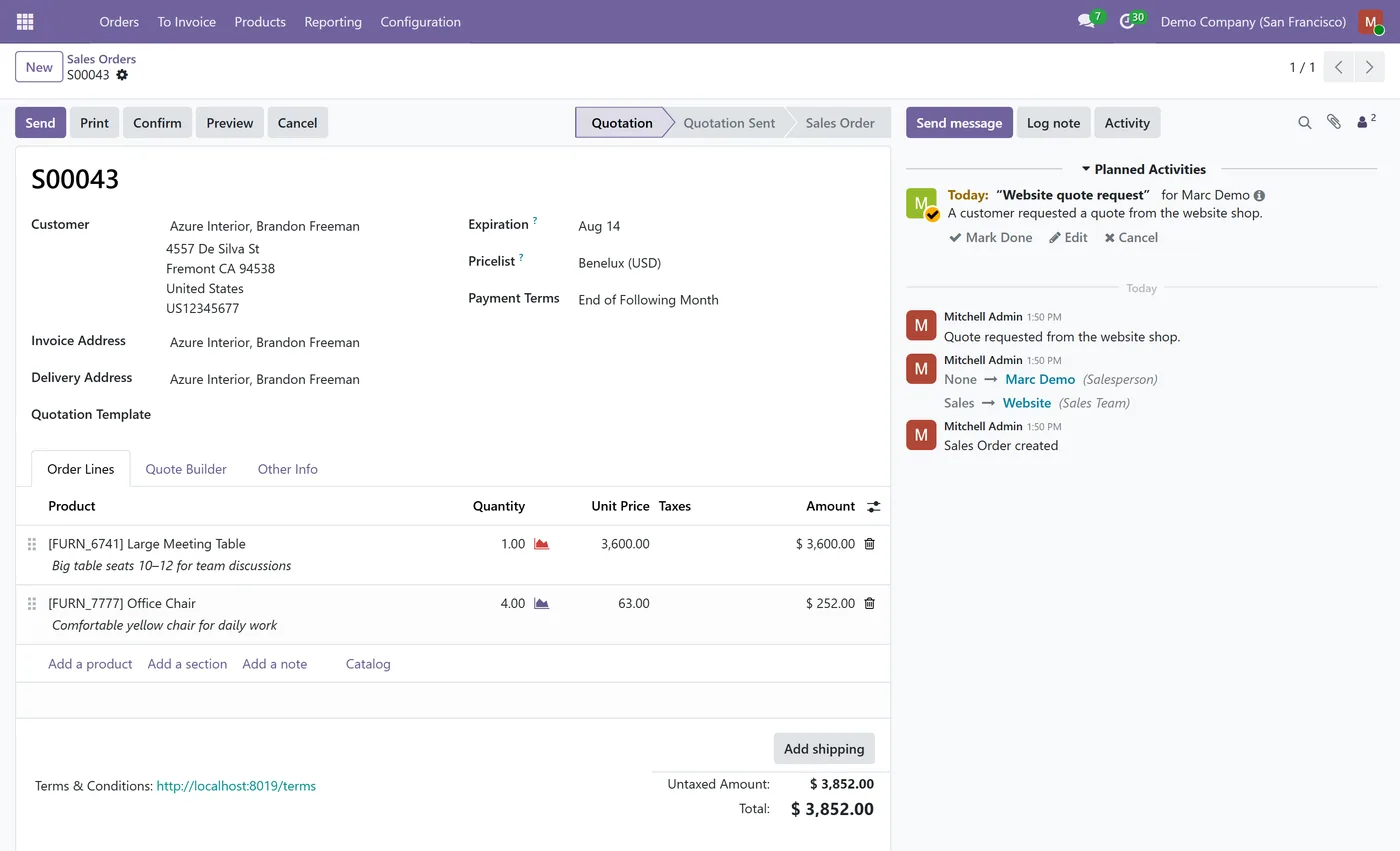This screenshot has width=1400, height=851.
Task: Go to previous record arrow
Action: (x=1339, y=67)
